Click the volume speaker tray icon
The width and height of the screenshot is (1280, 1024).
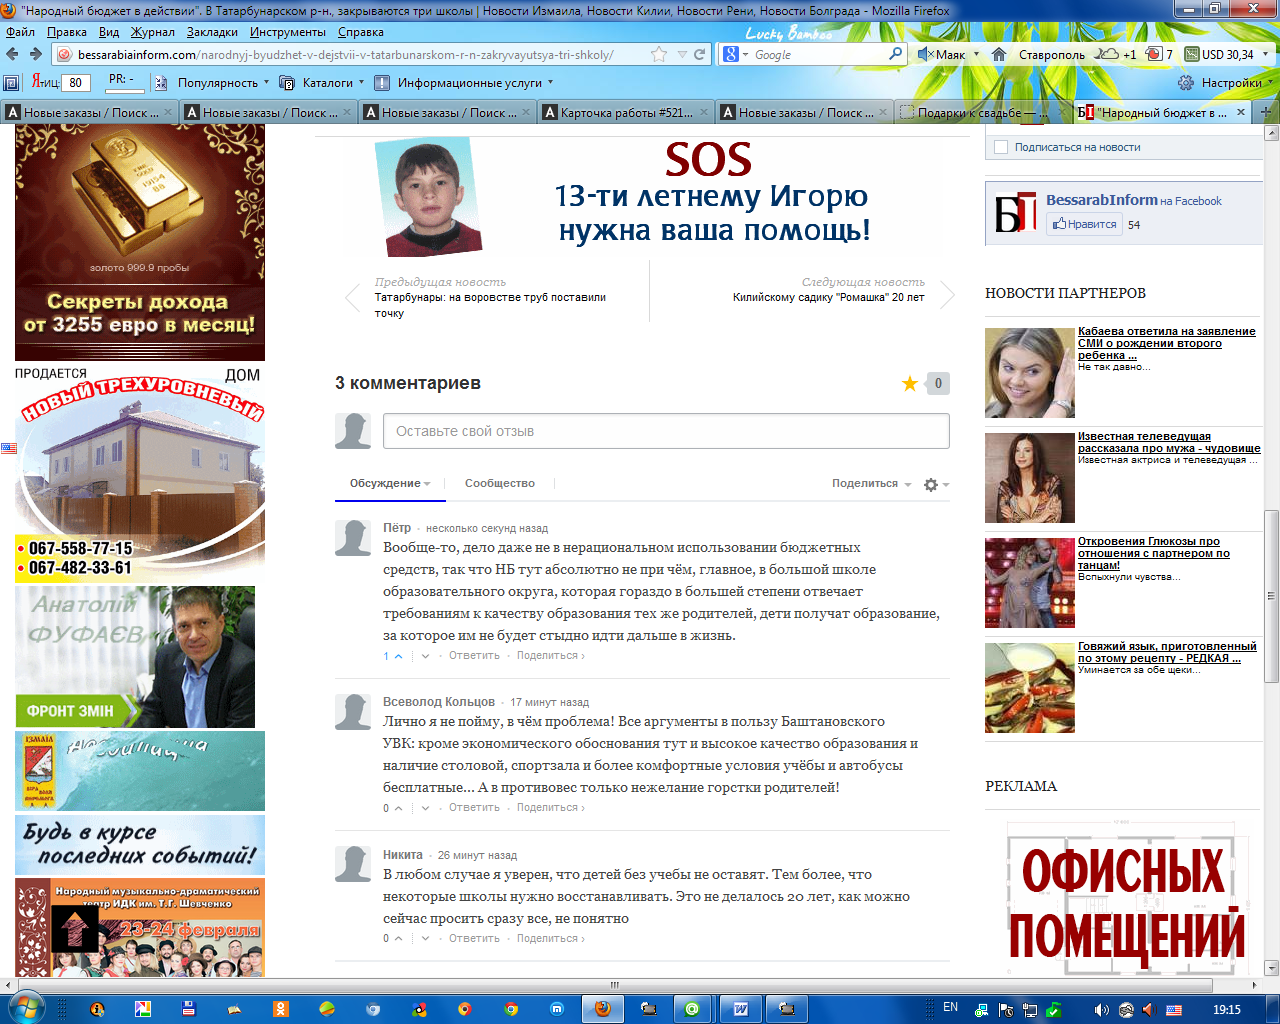point(1102,1009)
